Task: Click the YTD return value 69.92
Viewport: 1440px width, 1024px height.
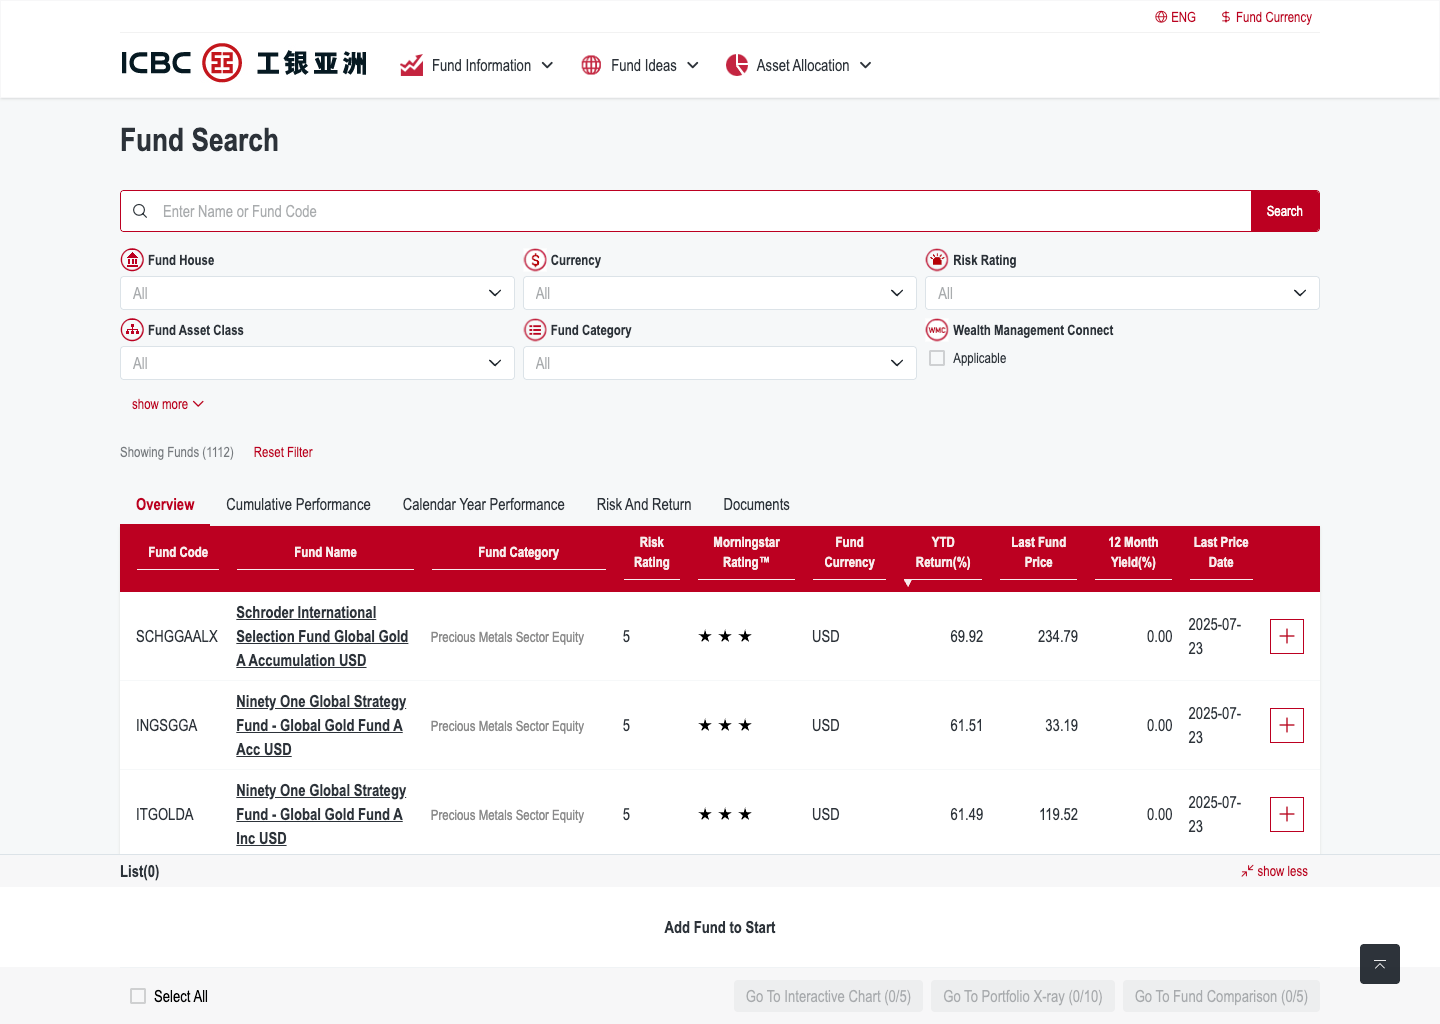Action: pyautogui.click(x=966, y=636)
